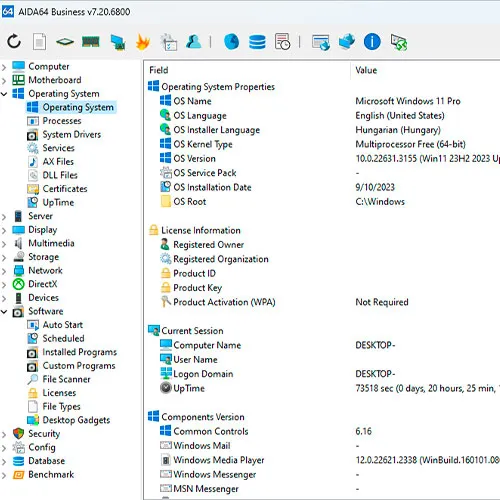
Task: Click the report with clock toolbar icon
Action: coord(282,42)
